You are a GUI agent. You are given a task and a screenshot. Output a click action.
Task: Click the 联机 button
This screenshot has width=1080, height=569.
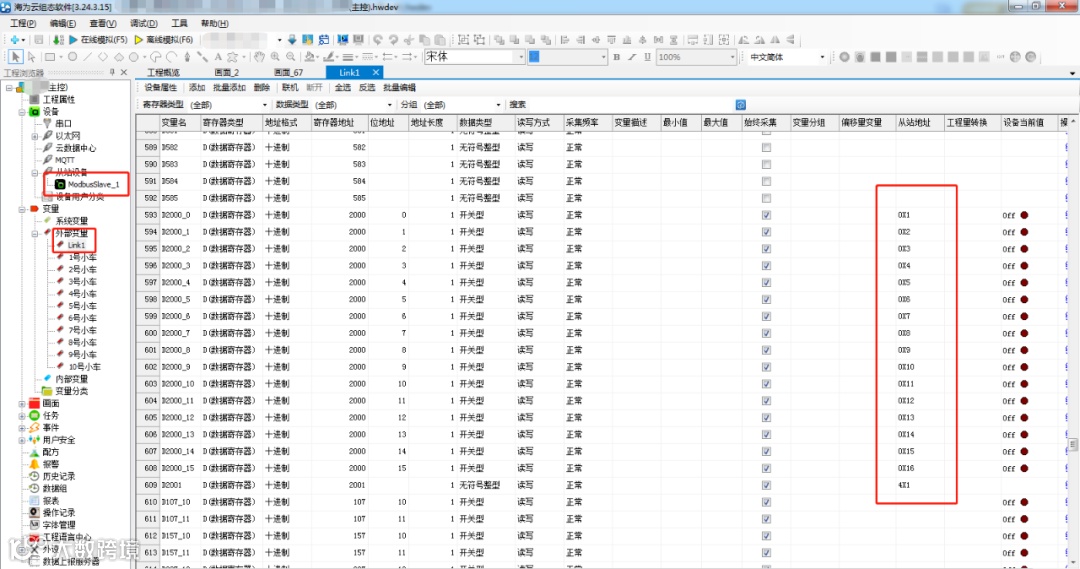pyautogui.click(x=290, y=87)
